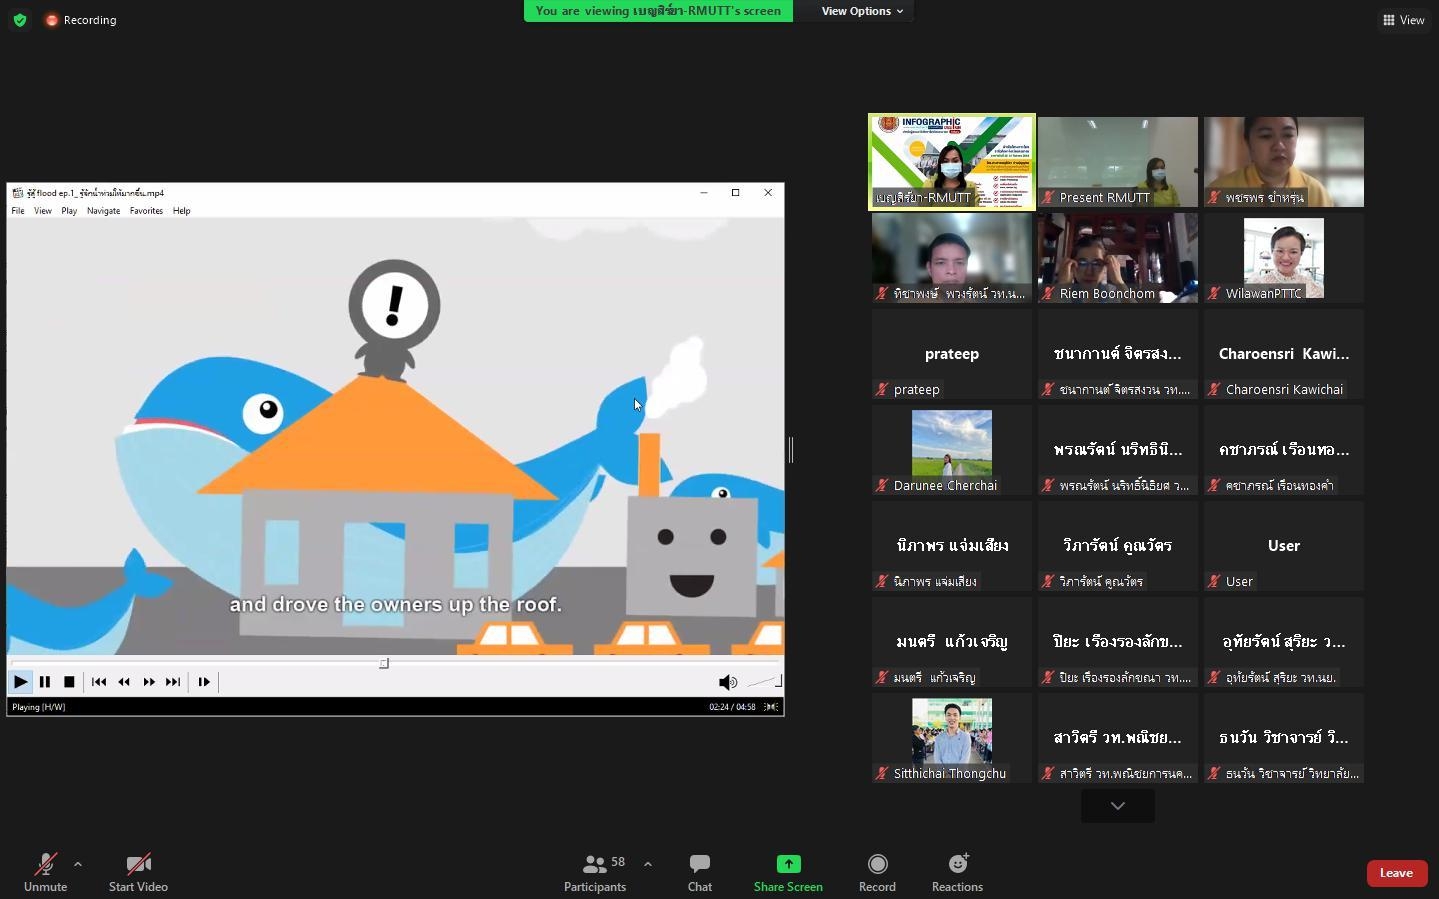Fast forward with increase-rate icon
Viewport: 1439px width, 899px height.
pos(149,682)
